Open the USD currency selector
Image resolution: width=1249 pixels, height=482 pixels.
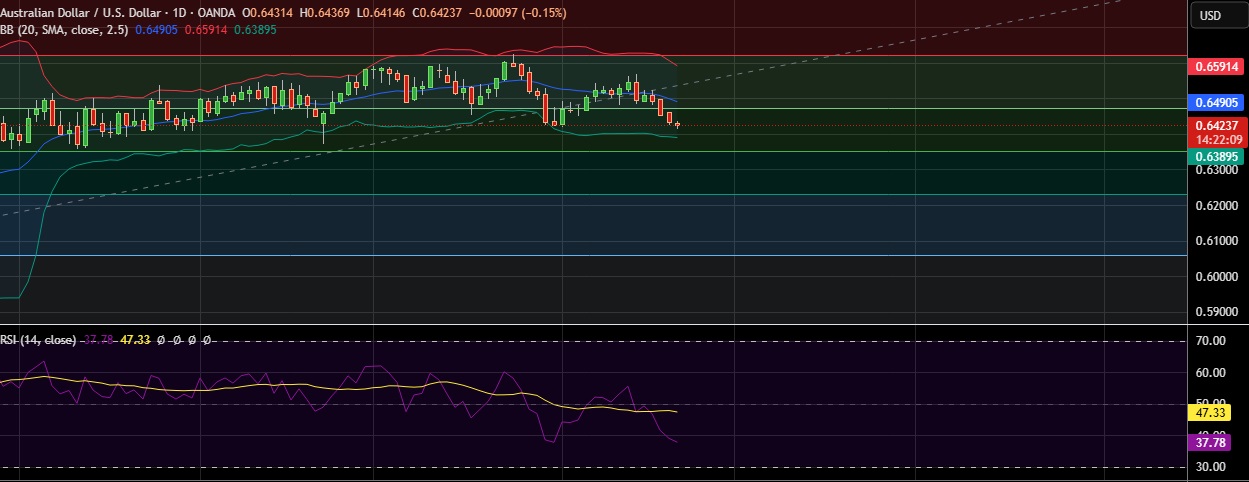[x=1211, y=15]
